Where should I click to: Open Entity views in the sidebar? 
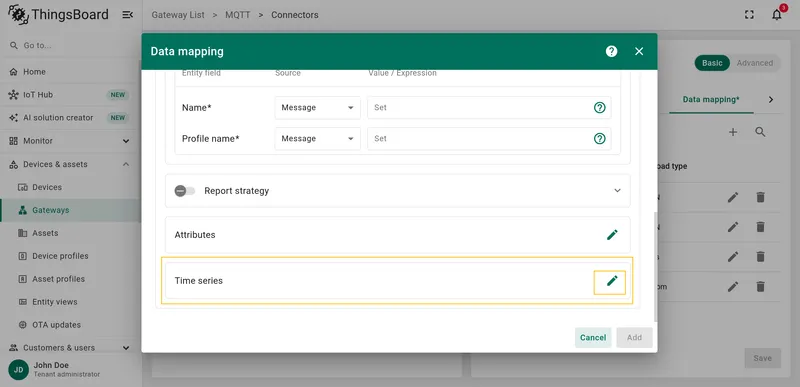click(x=70, y=302)
